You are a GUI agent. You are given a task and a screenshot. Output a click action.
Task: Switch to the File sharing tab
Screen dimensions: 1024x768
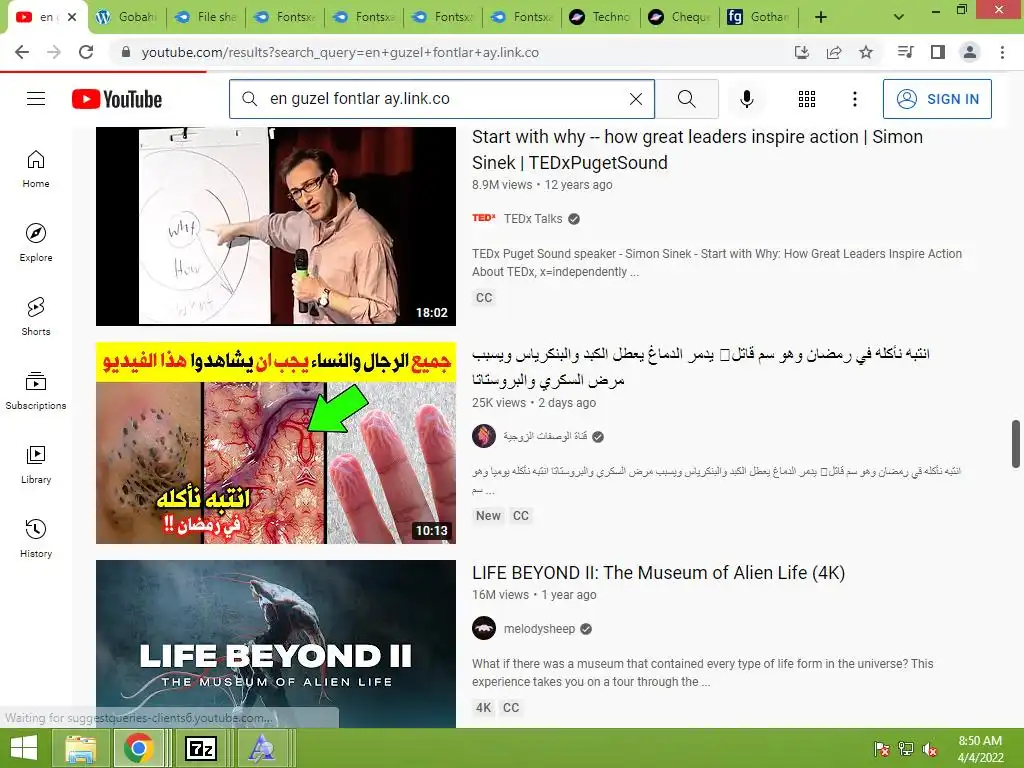[x=206, y=17]
